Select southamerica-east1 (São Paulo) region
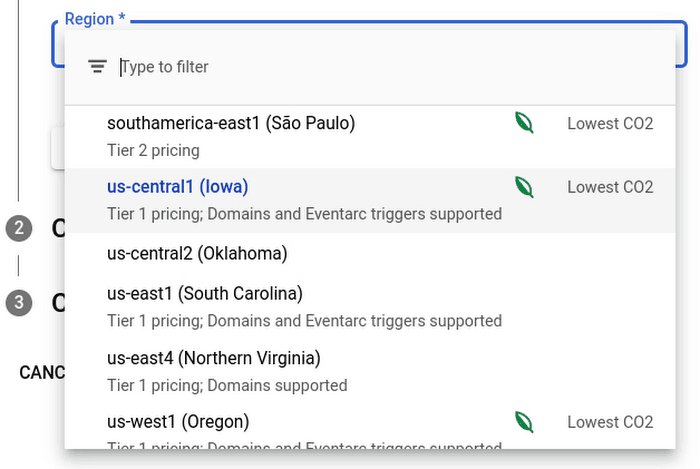Image resolution: width=700 pixels, height=469 pixels. pyautogui.click(x=231, y=123)
